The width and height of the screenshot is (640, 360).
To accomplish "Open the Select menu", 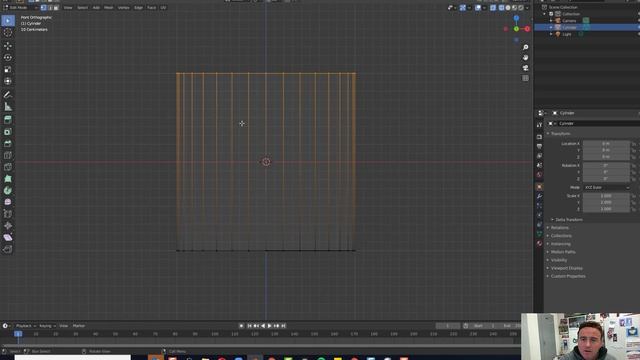I will pos(82,7).
